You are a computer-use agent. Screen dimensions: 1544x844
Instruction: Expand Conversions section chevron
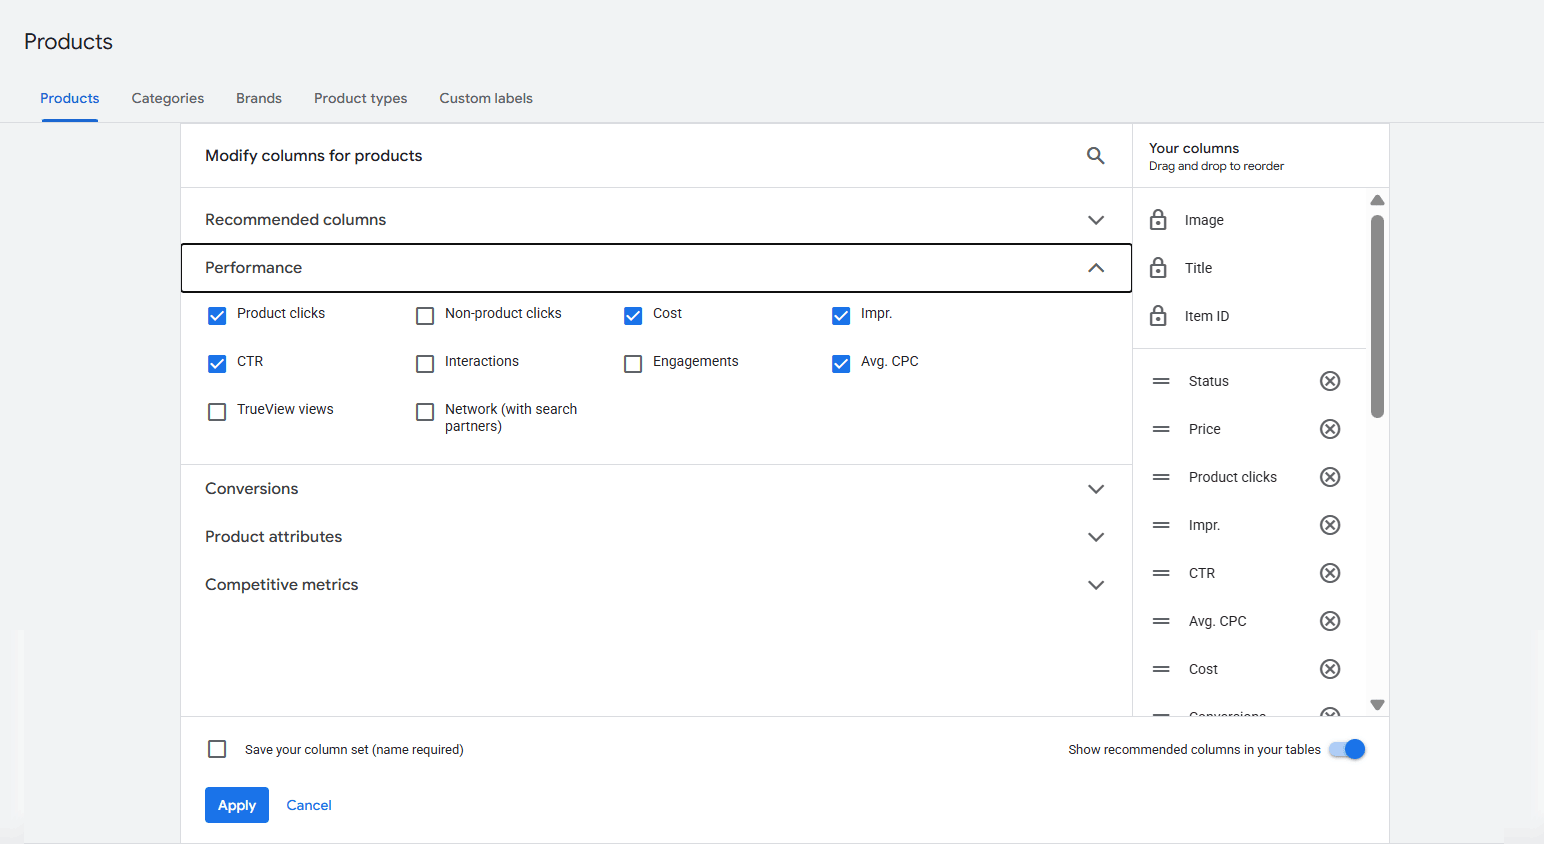click(x=1096, y=489)
